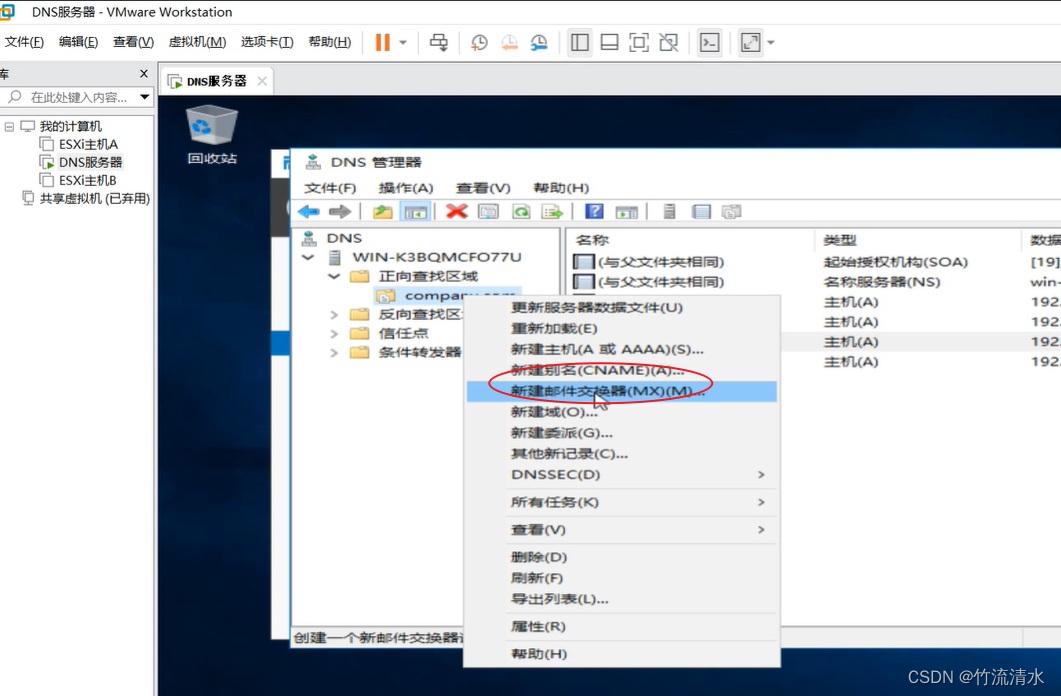Click the blue question mark help icon
This screenshot has width=1061, height=696.
point(594,212)
